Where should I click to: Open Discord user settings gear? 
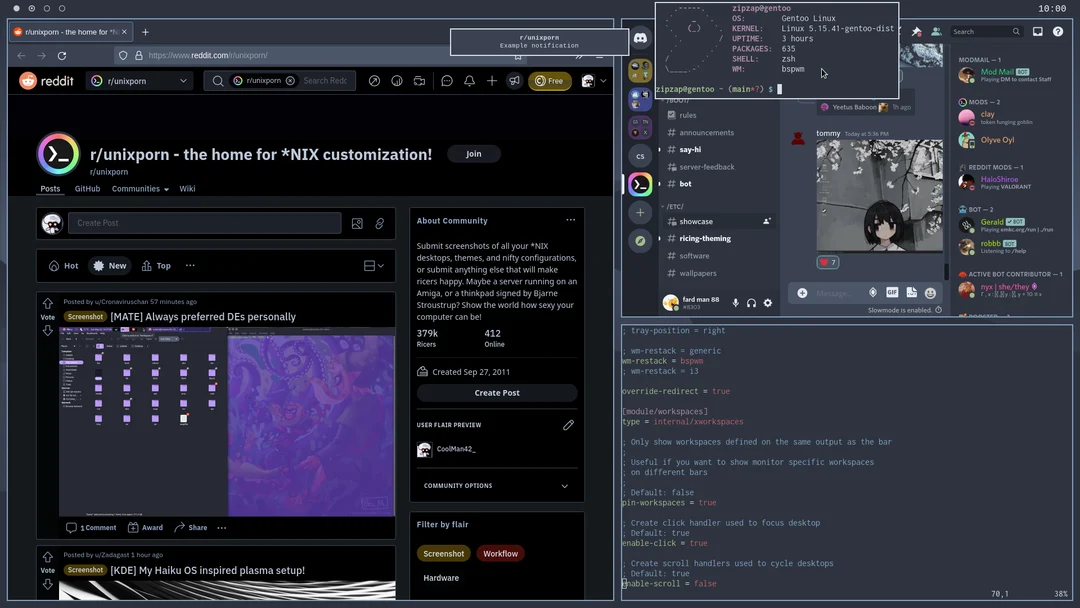point(767,302)
